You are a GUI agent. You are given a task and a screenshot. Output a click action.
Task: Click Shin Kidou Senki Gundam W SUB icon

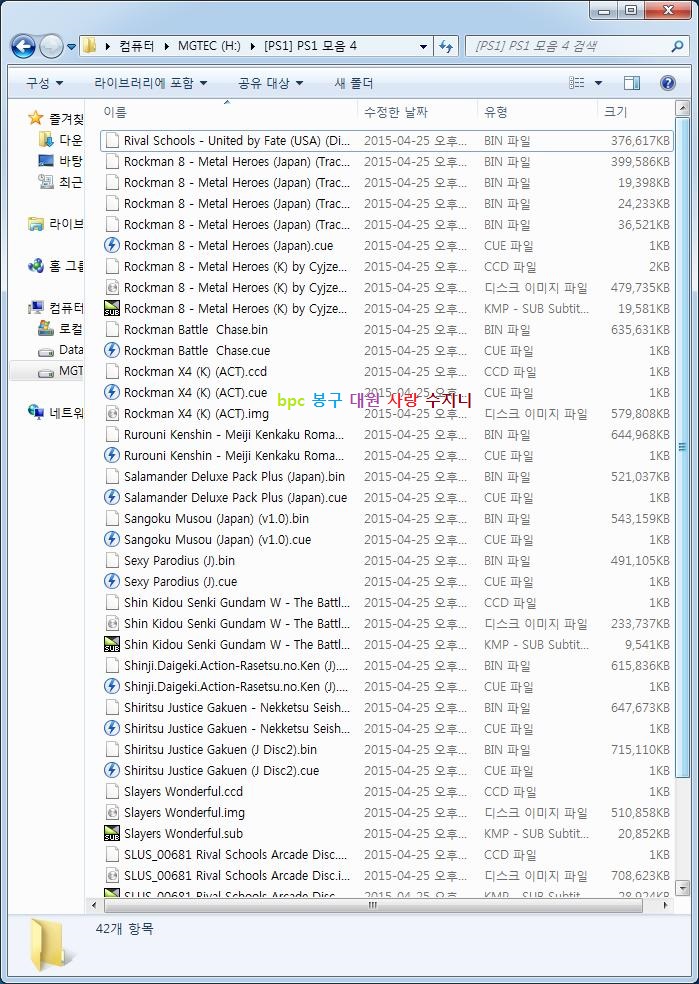point(112,644)
